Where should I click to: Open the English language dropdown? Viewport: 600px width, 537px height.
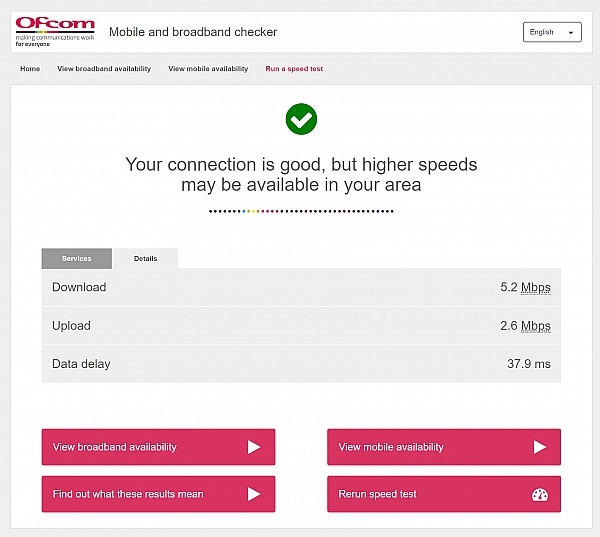click(552, 32)
